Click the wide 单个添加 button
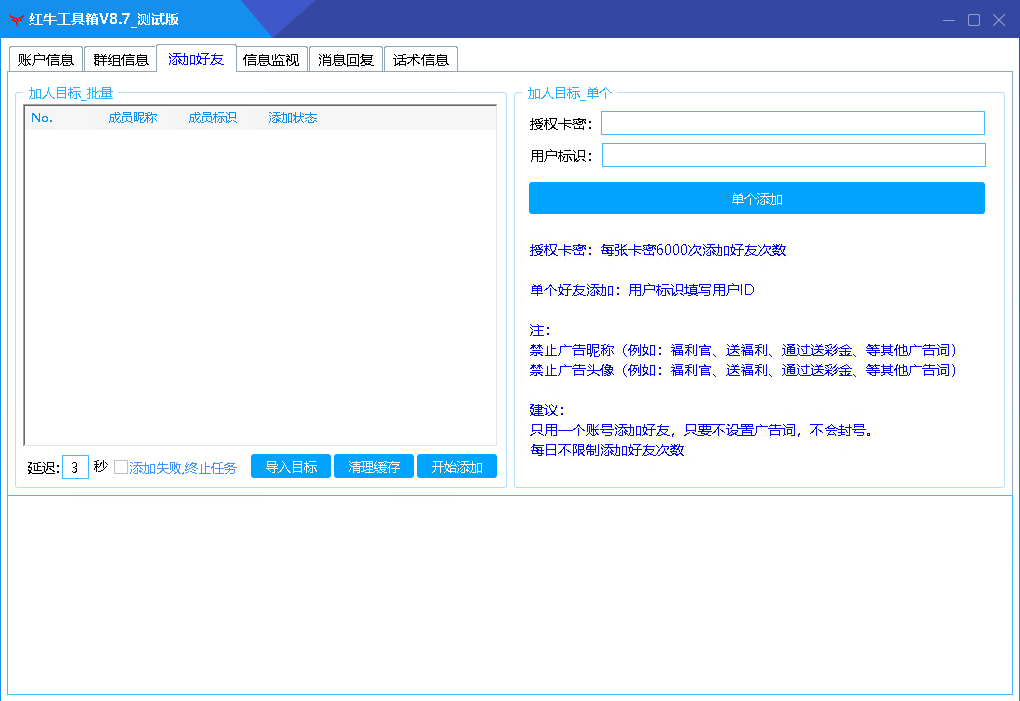1020x701 pixels. 756,198
